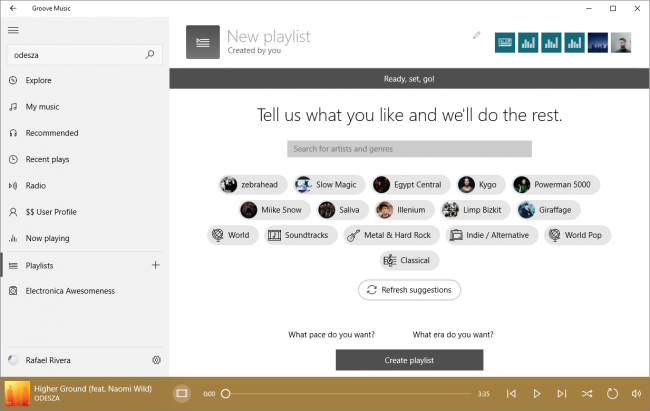
Task: Select Limp Bizkit chip
Action: [475, 210]
